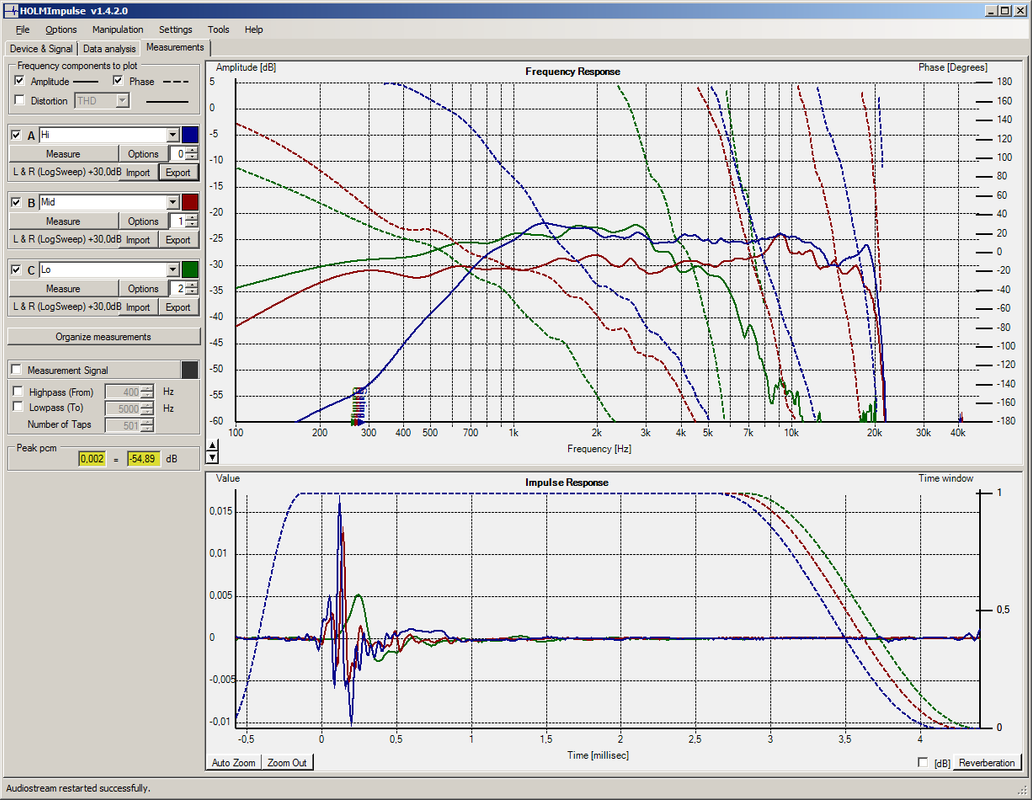This screenshot has width=1032, height=800.
Task: Click the red color swatch for measurement B
Action: coord(190,202)
